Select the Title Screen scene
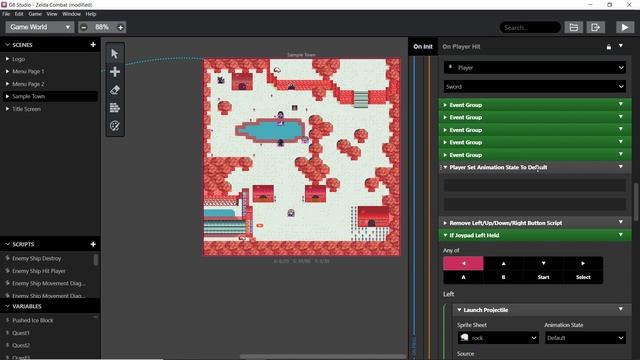 tap(49, 109)
